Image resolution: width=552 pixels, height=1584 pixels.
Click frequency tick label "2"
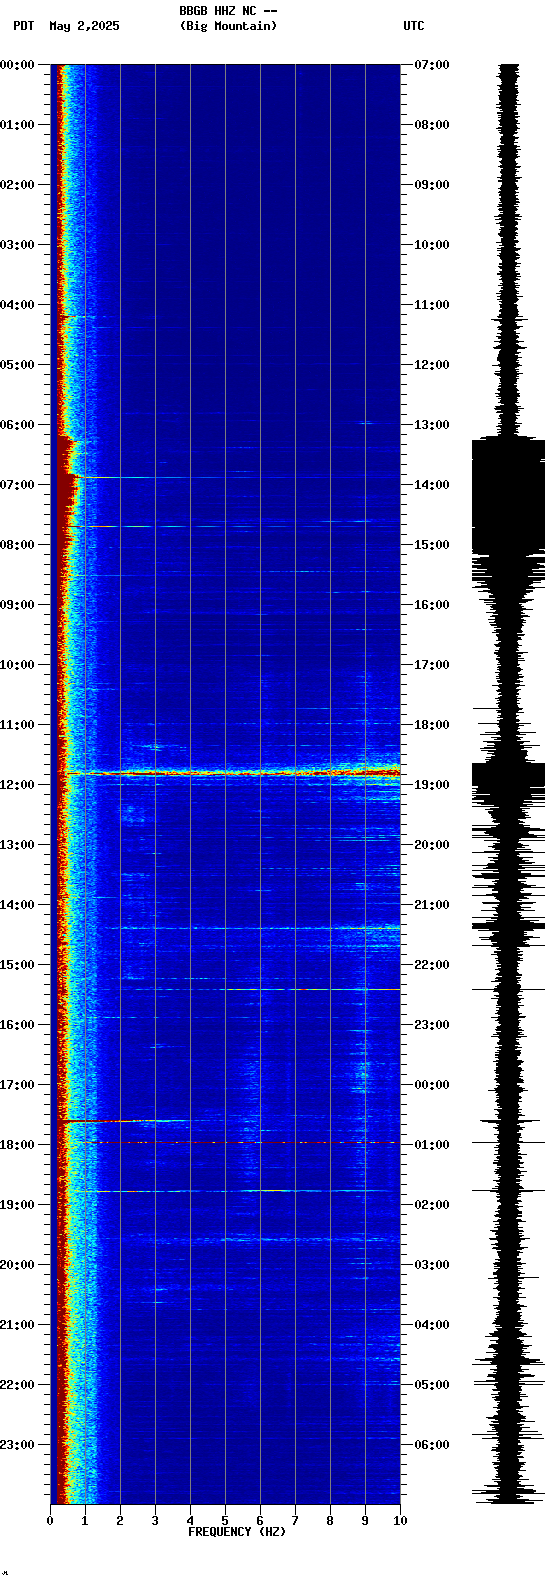(x=120, y=1521)
